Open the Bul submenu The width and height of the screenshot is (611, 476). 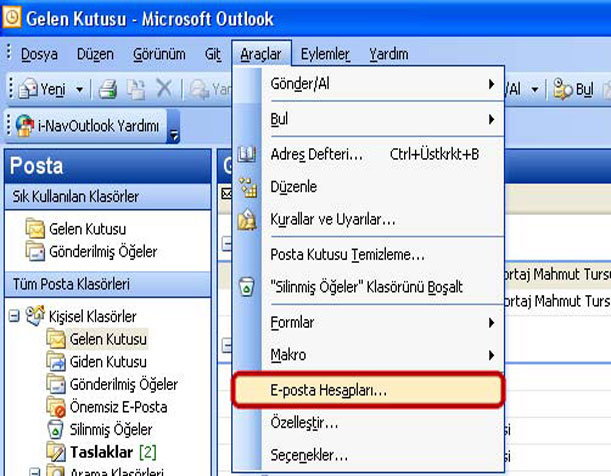[382, 119]
